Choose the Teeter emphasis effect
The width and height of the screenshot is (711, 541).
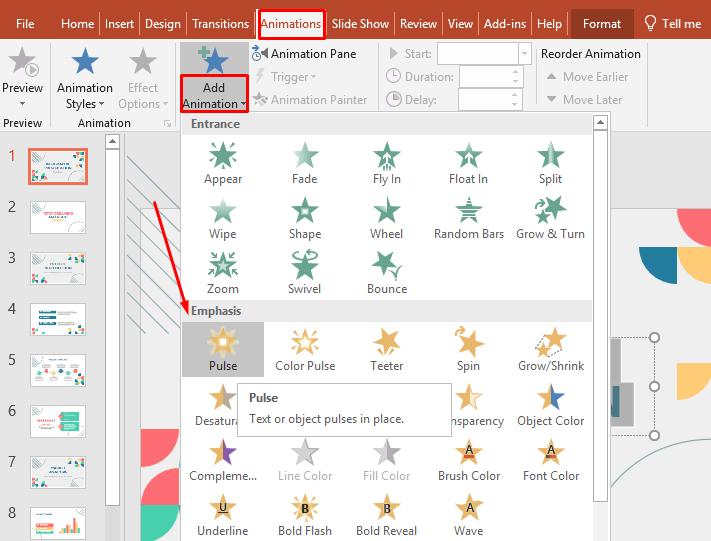pos(386,350)
